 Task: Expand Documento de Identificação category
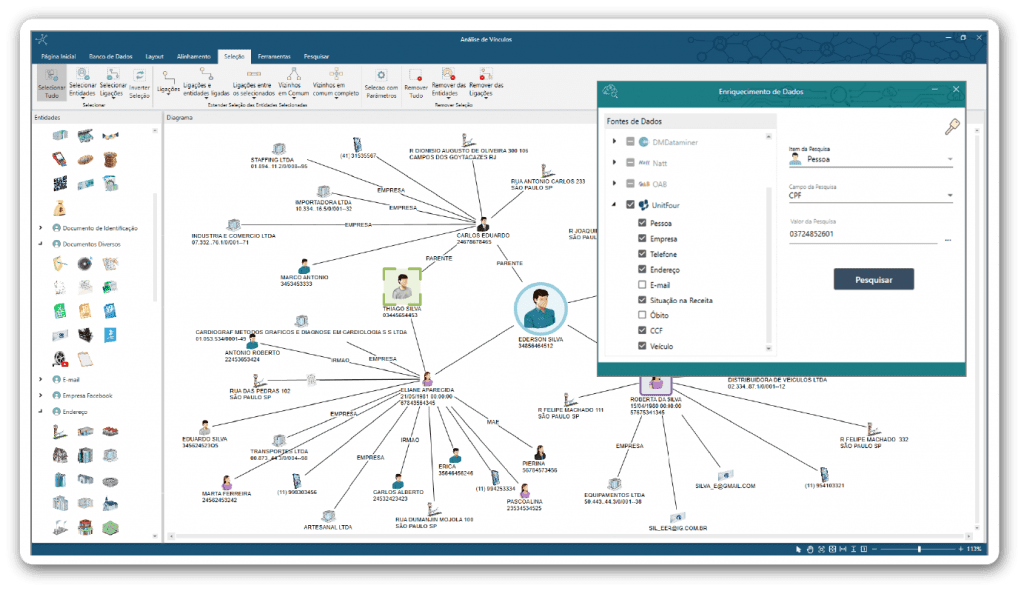tap(40, 228)
